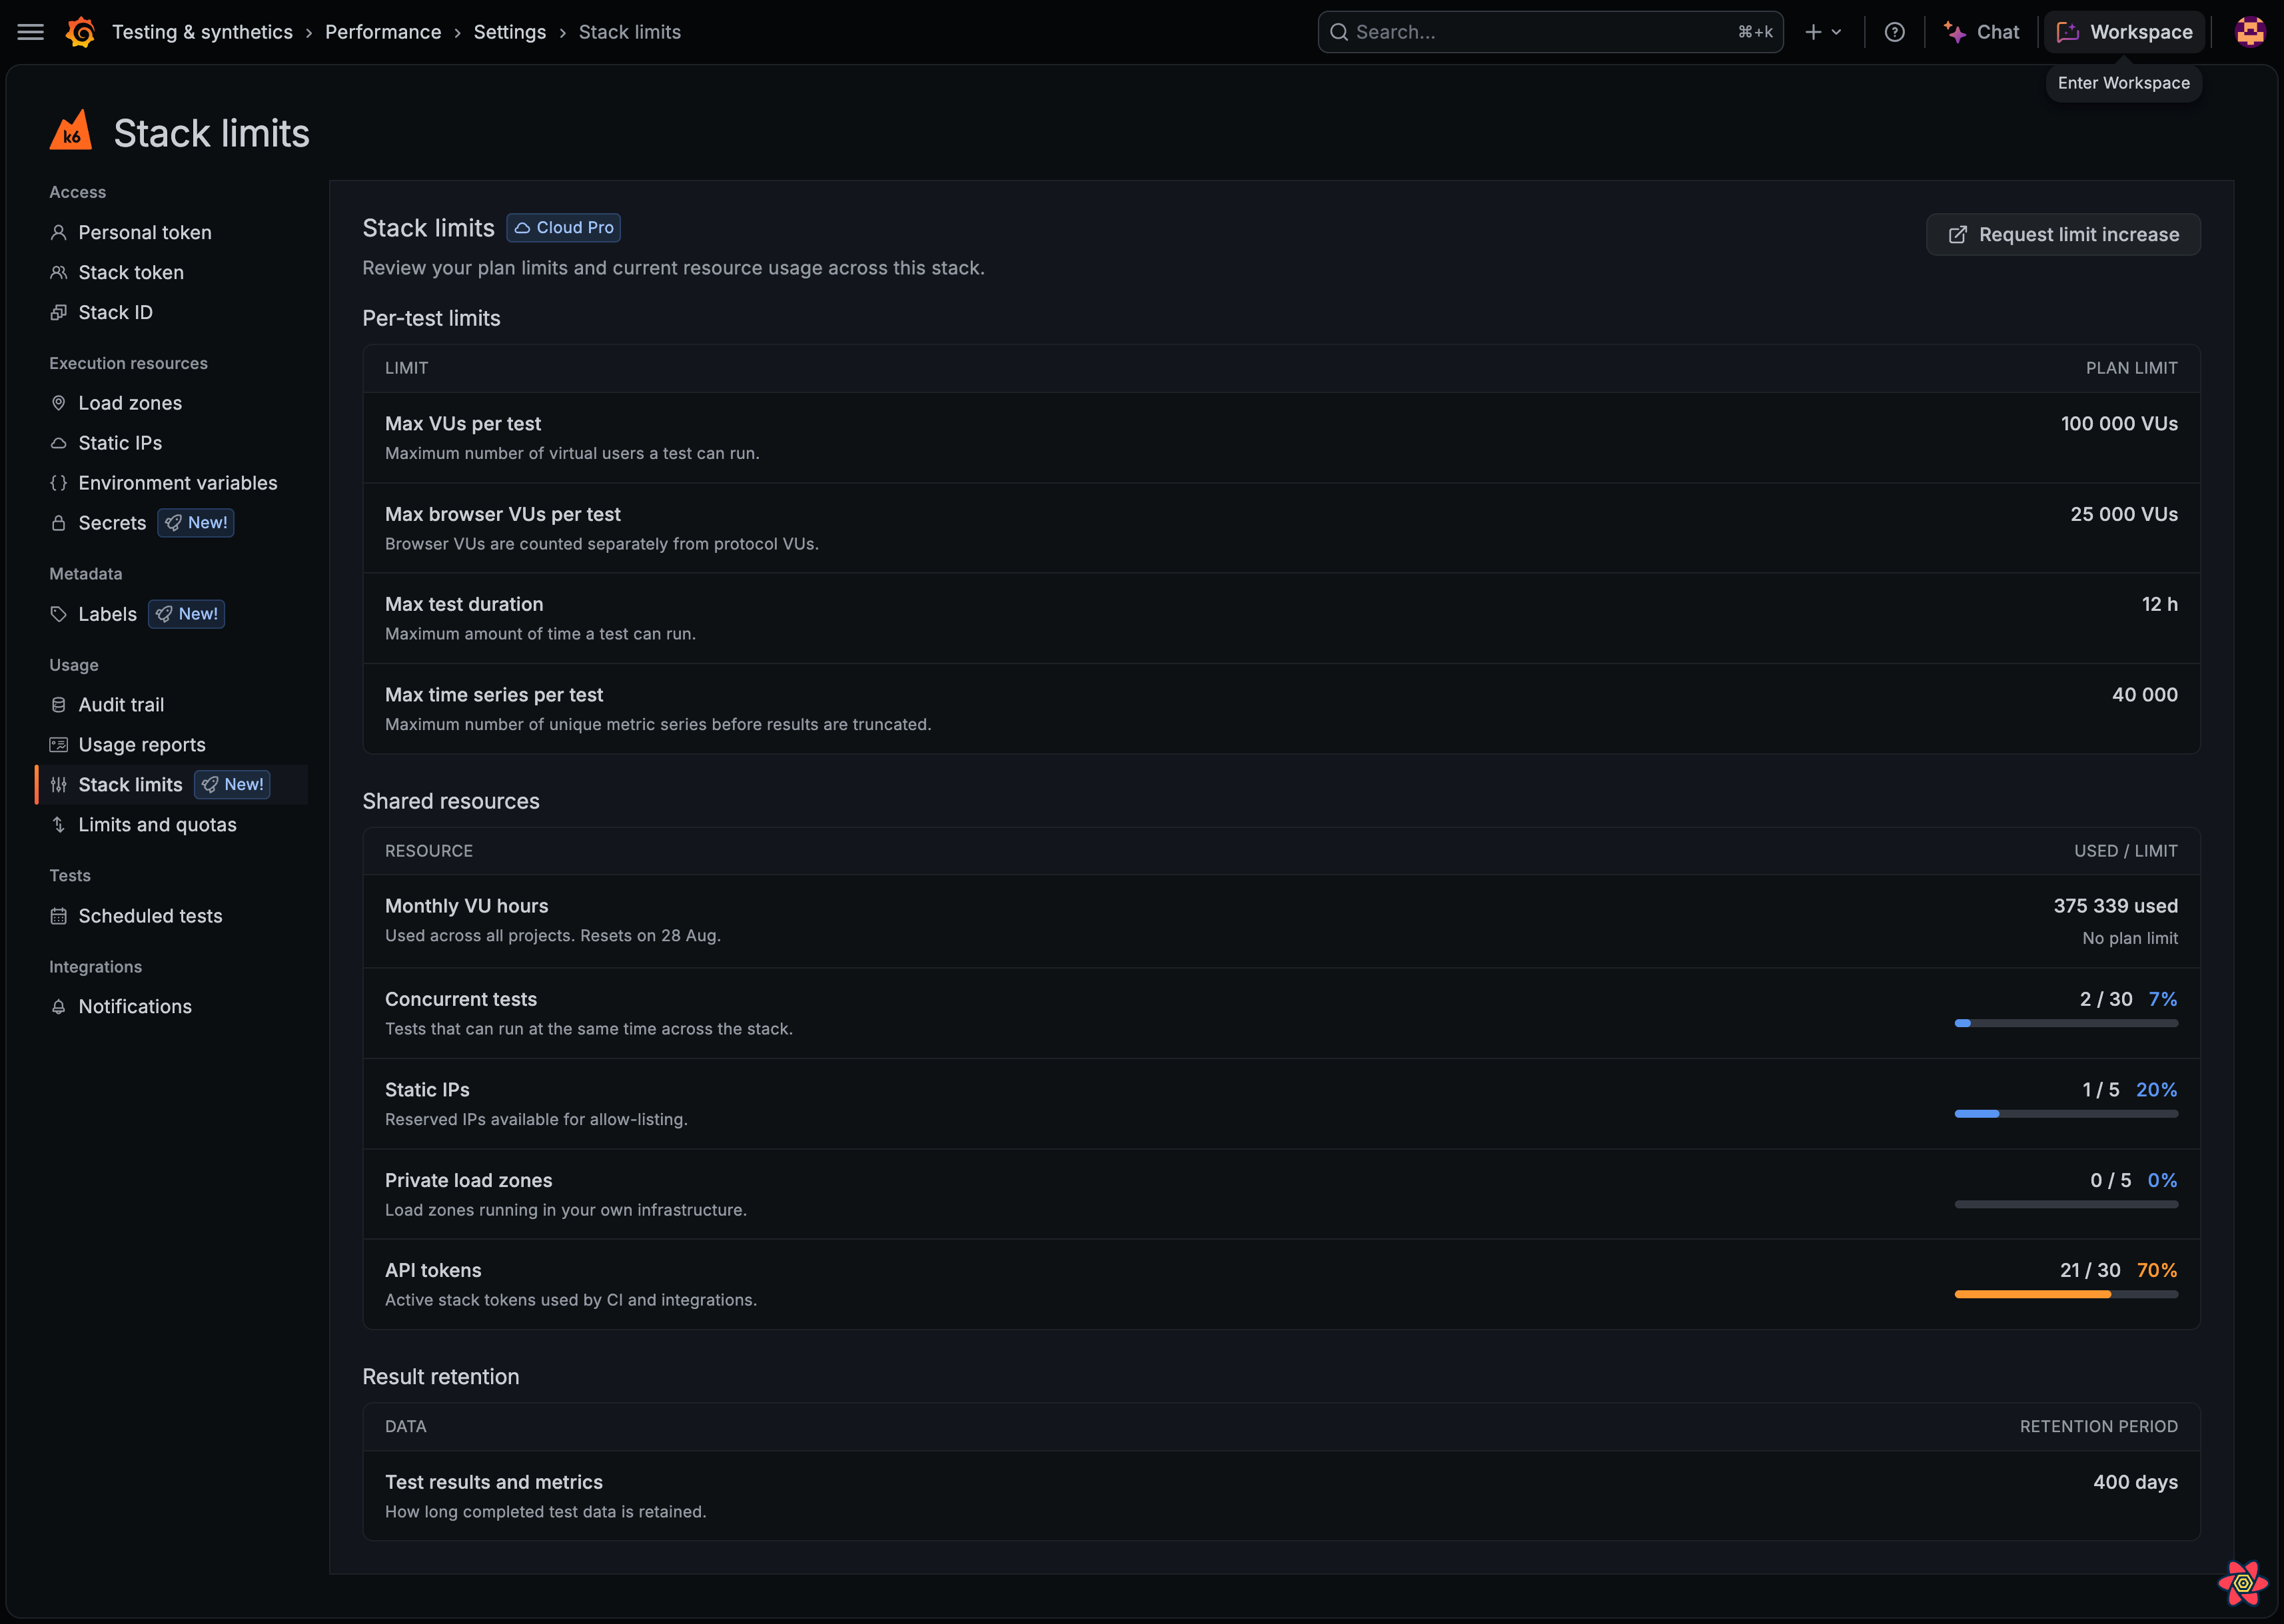2284x1624 pixels.
Task: Click the API tokens orange usage bar
Action: [2066, 1294]
